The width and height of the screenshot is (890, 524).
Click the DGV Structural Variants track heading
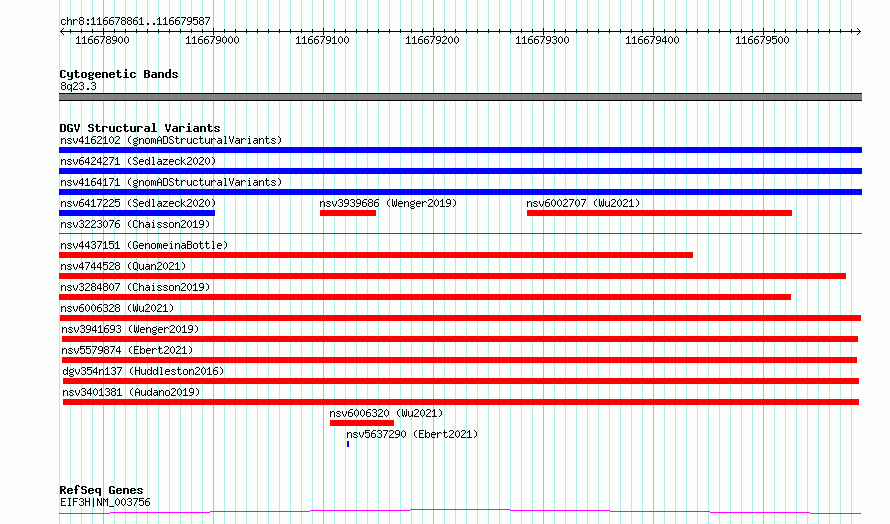(140, 128)
